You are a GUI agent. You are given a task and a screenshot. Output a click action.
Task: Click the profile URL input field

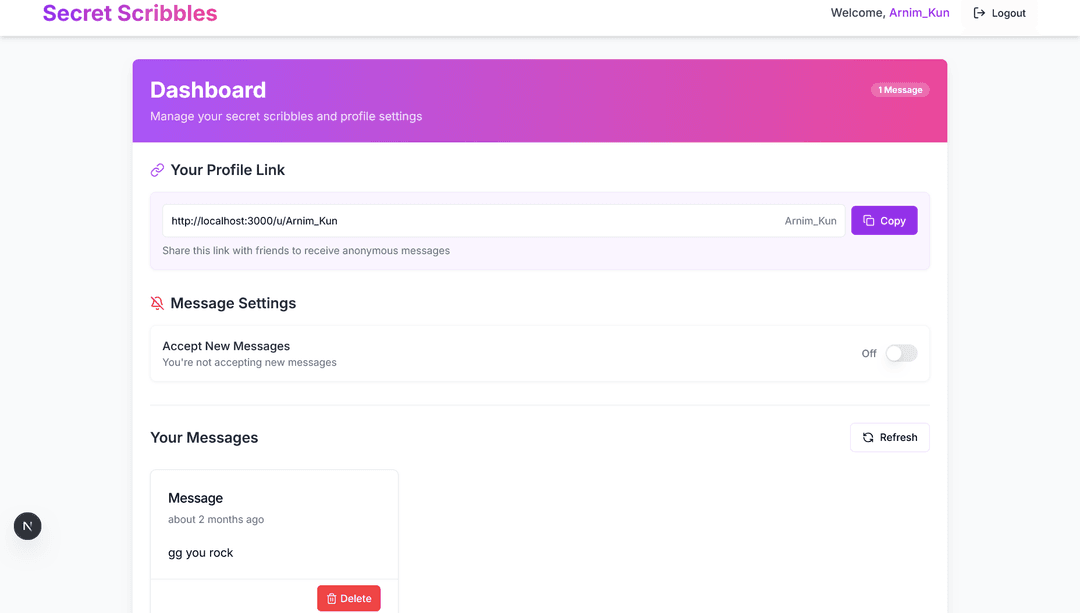[470, 221]
